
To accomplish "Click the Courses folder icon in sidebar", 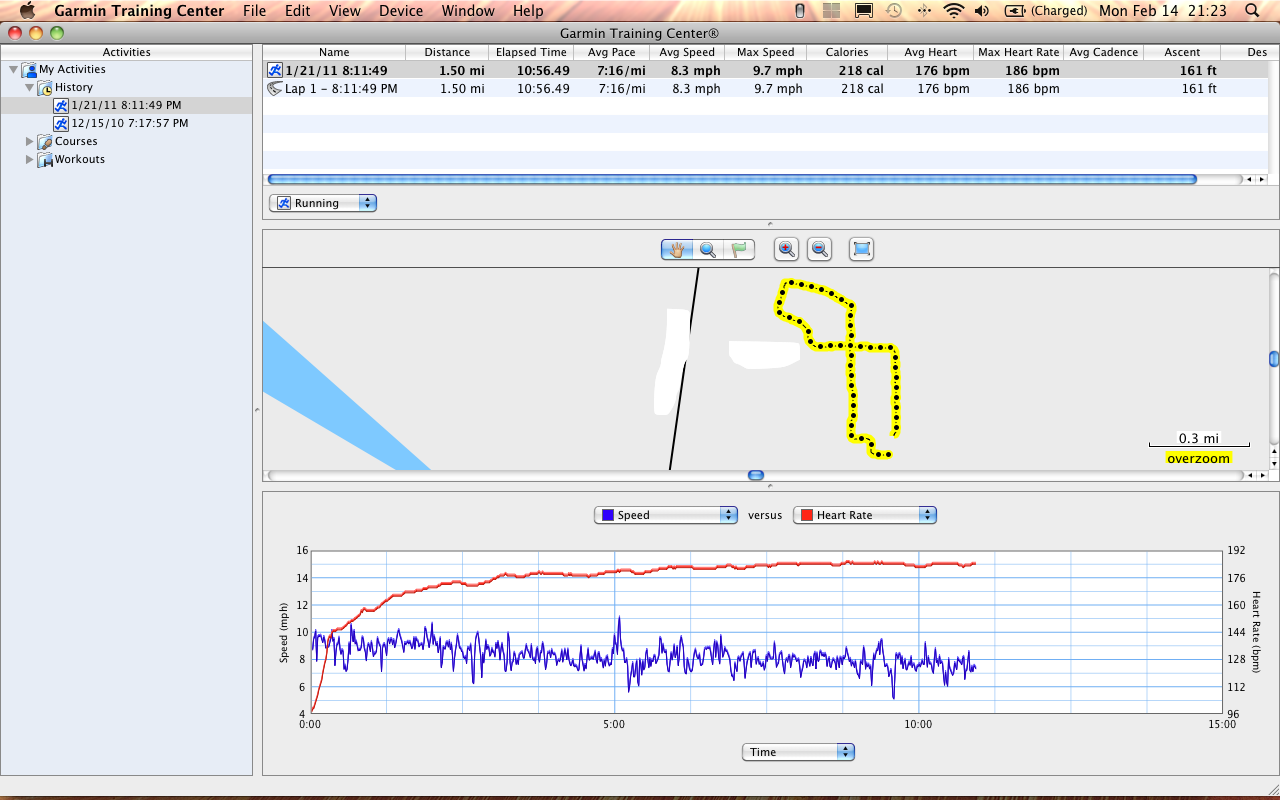I will point(46,142).
